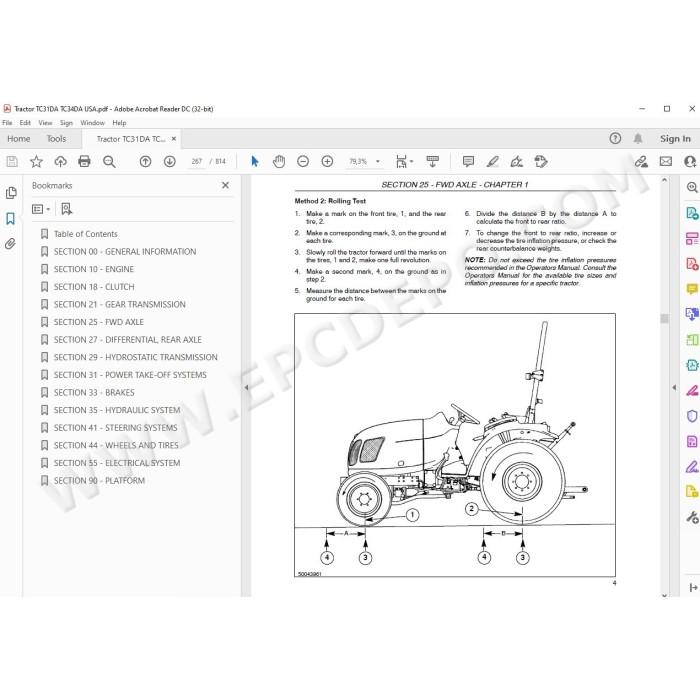The image size is (700, 700).
Task: Select SECTION 35 - HYDRAULIC SYSTEM bookmark
Action: (x=117, y=410)
